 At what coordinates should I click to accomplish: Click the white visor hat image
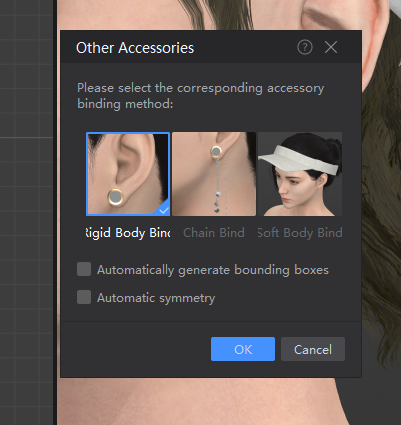(x=299, y=159)
